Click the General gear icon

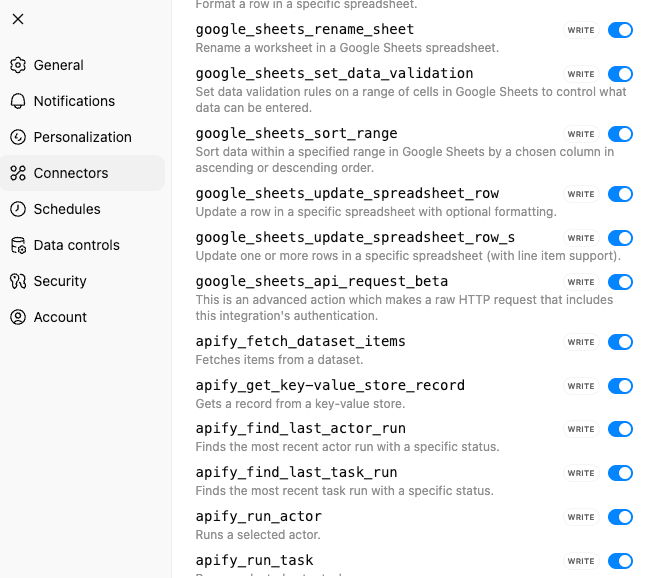pos(18,65)
